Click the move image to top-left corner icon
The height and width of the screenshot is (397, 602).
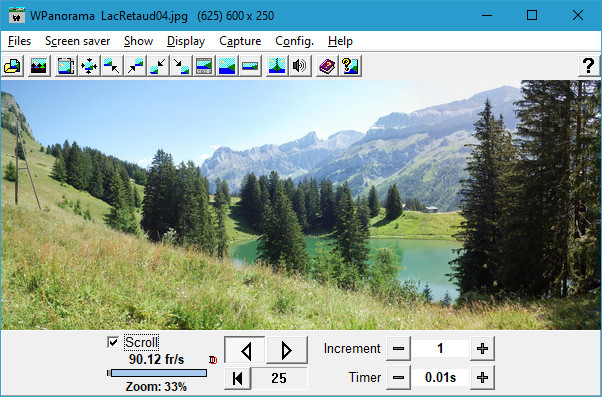[x=112, y=66]
